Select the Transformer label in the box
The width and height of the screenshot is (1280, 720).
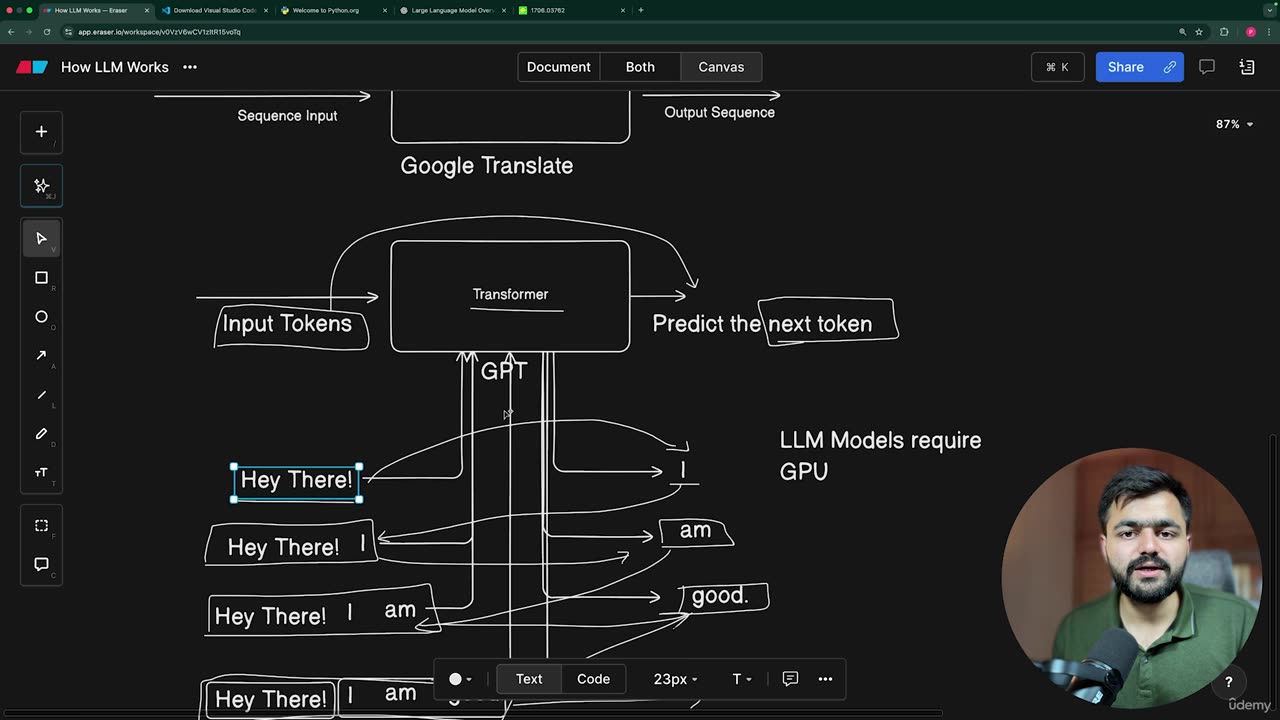pos(510,294)
